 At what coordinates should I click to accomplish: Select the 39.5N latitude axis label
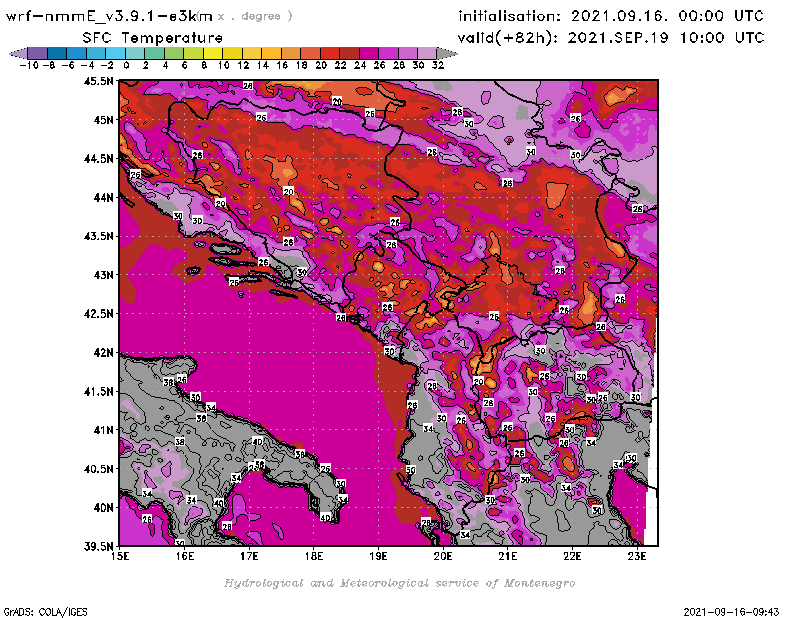pos(98,547)
